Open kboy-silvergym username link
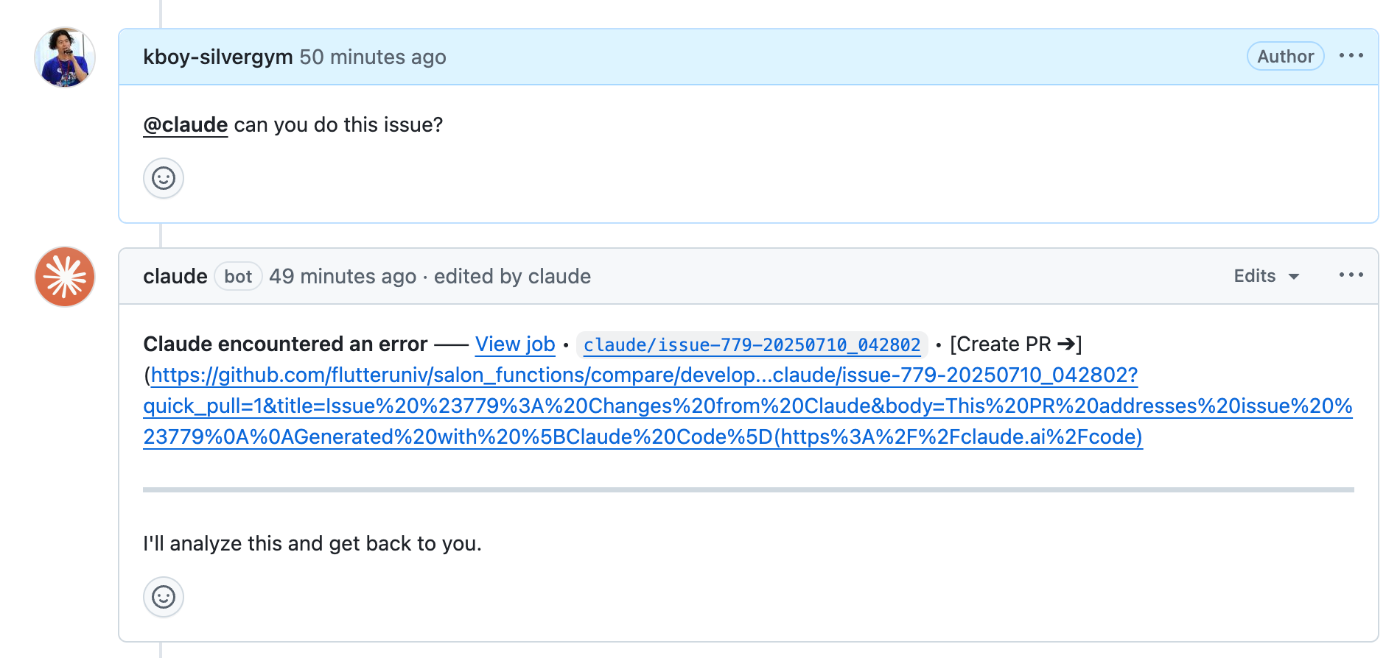 [218, 57]
